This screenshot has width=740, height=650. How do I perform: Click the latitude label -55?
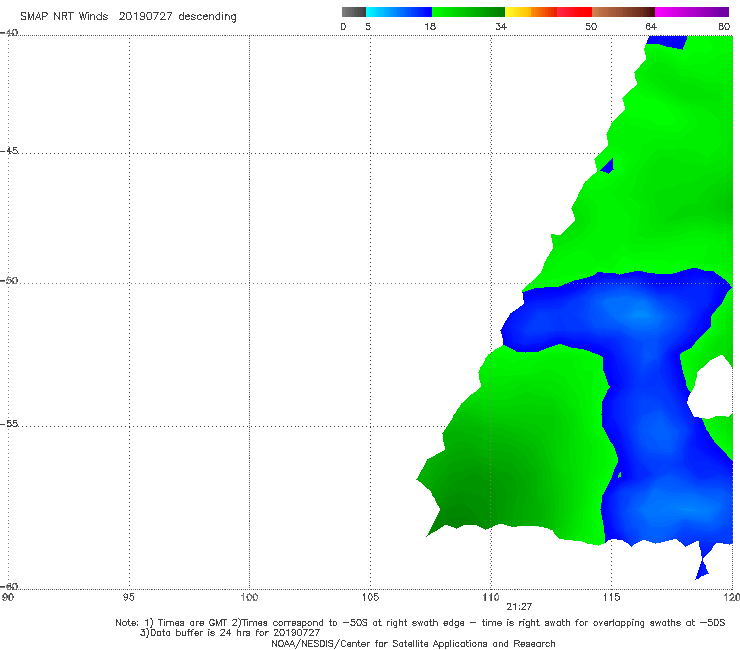click(9, 423)
